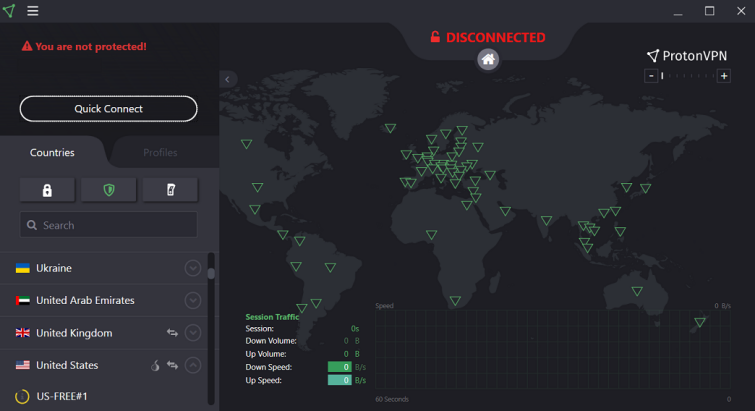
Task: Click the Brazil server marker
Action: [x=330, y=267]
